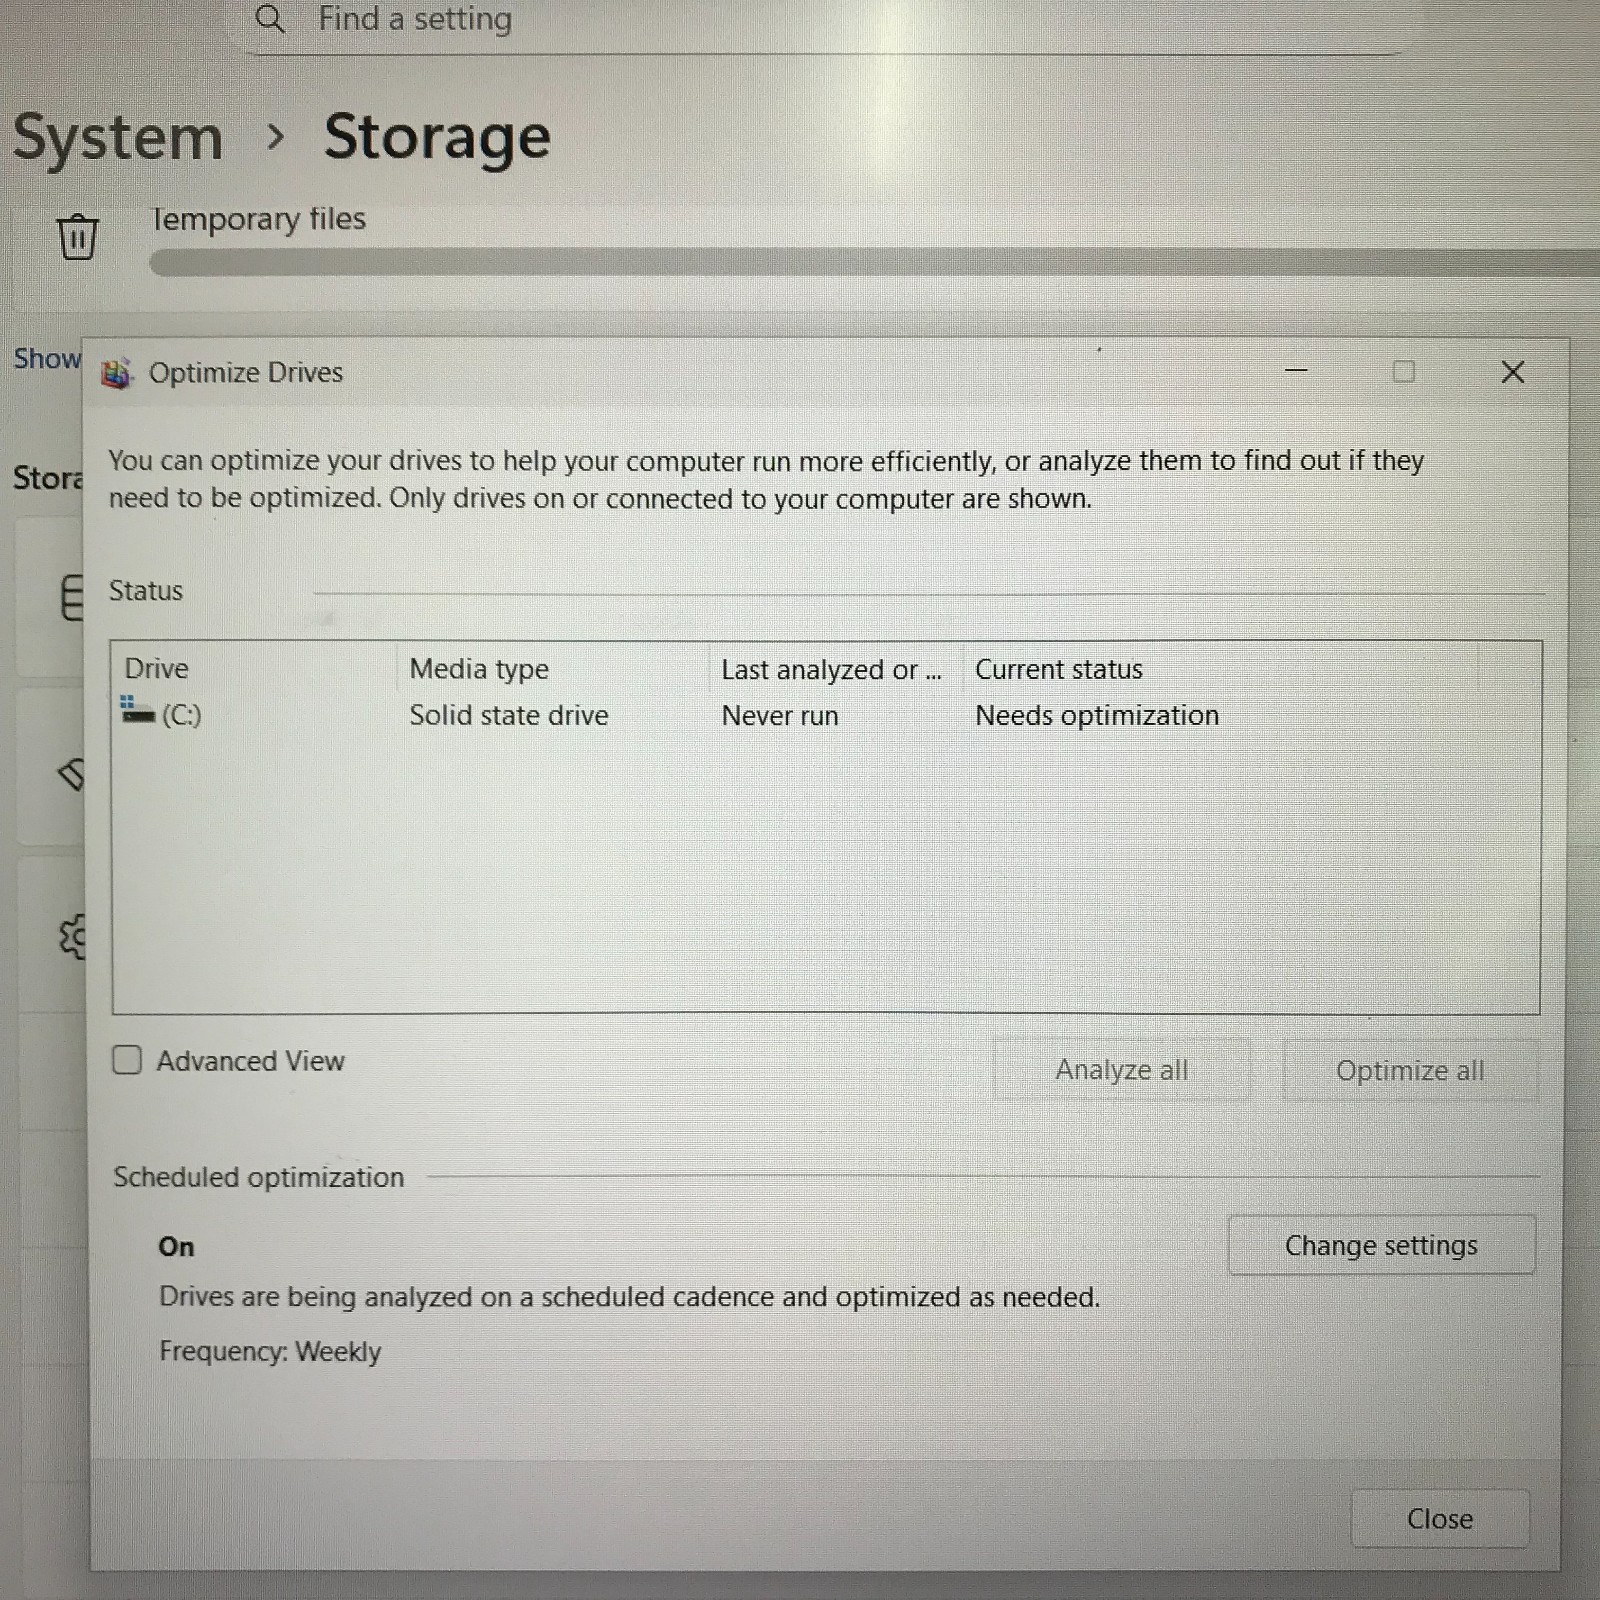Image resolution: width=1600 pixels, height=1600 pixels.
Task: Minimize the Optimize Drives window
Action: click(1296, 371)
